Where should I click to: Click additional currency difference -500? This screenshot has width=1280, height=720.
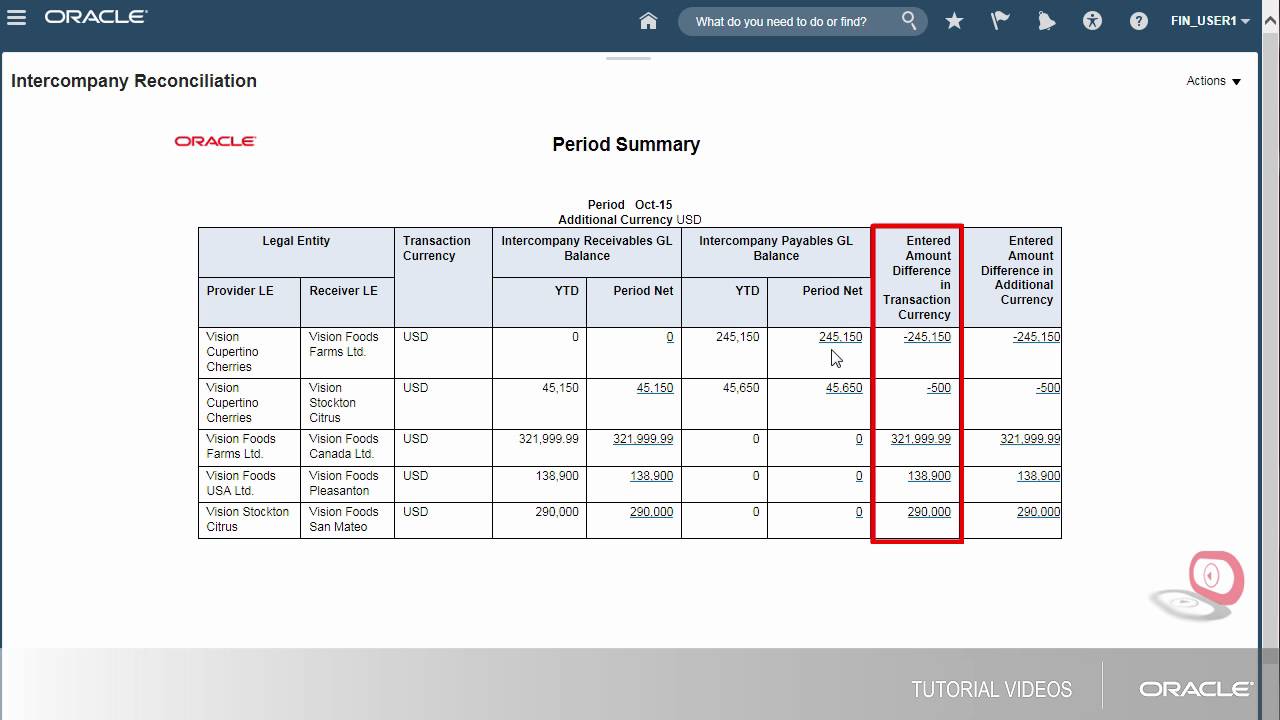1048,388
